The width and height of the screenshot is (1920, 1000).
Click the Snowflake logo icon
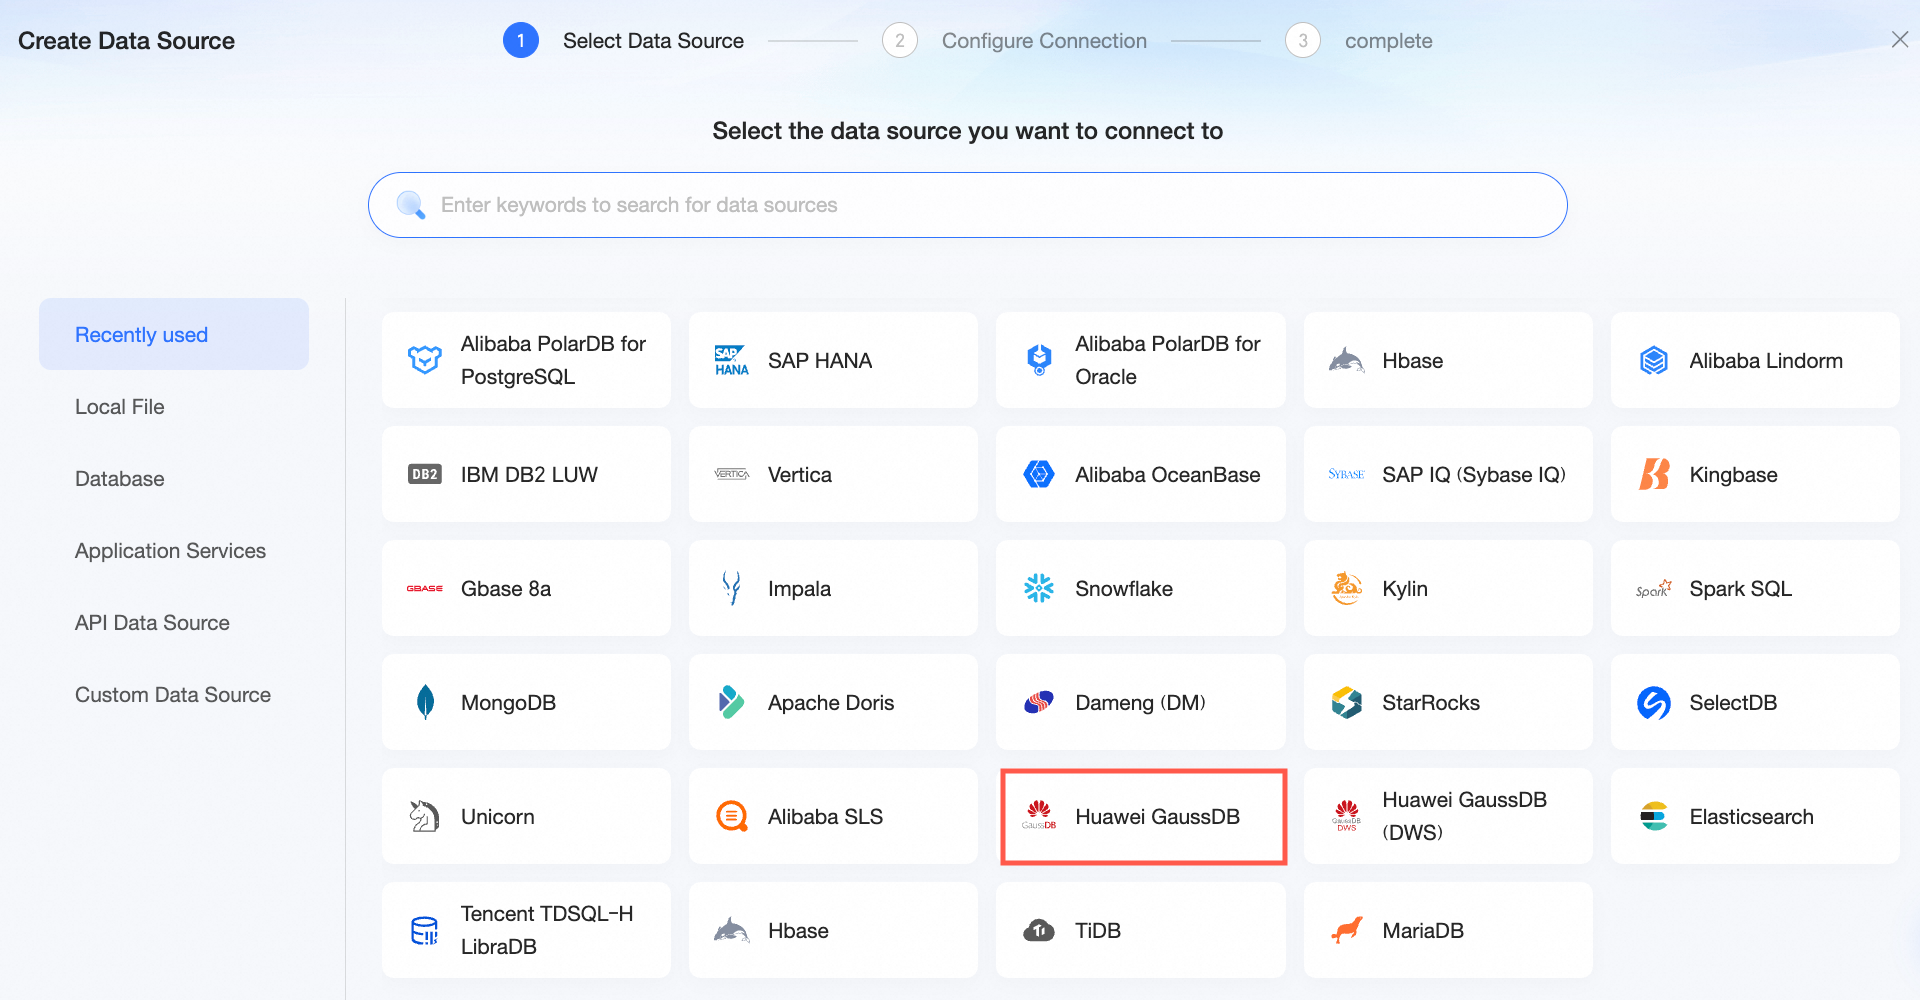coord(1039,588)
